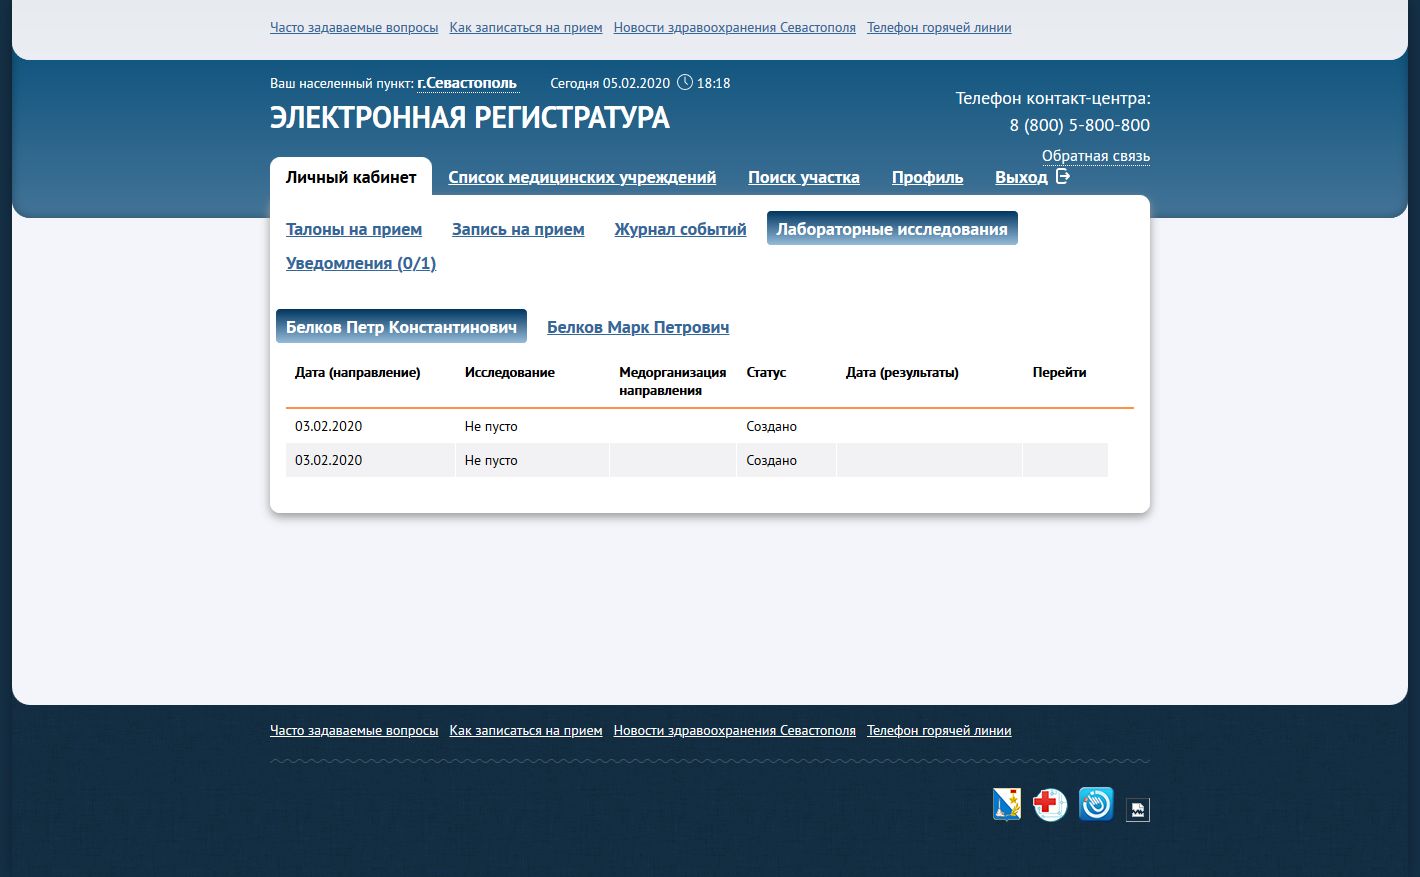Open the Поиск участка menu item
This screenshot has width=1420, height=877.
[804, 177]
